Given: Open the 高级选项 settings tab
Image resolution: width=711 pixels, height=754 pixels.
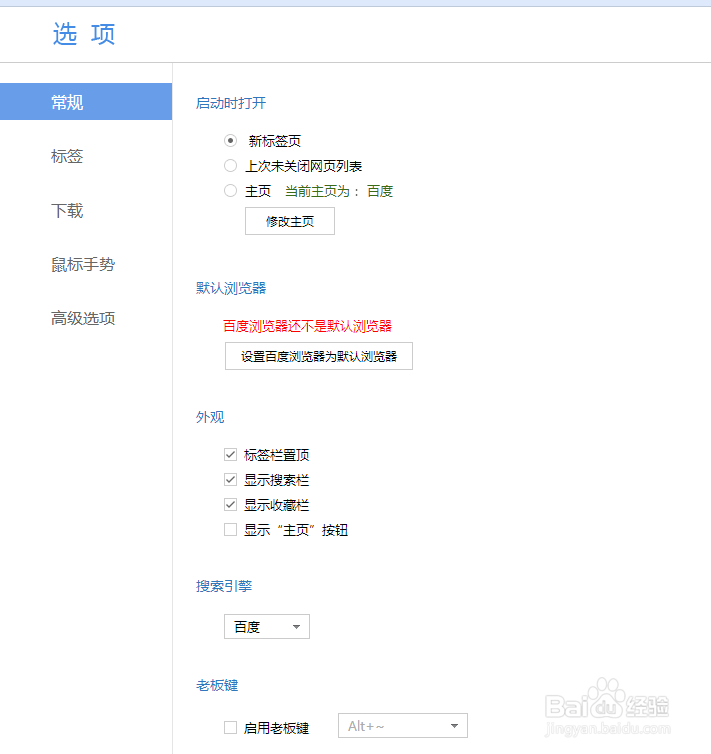Looking at the screenshot, I should [x=83, y=318].
